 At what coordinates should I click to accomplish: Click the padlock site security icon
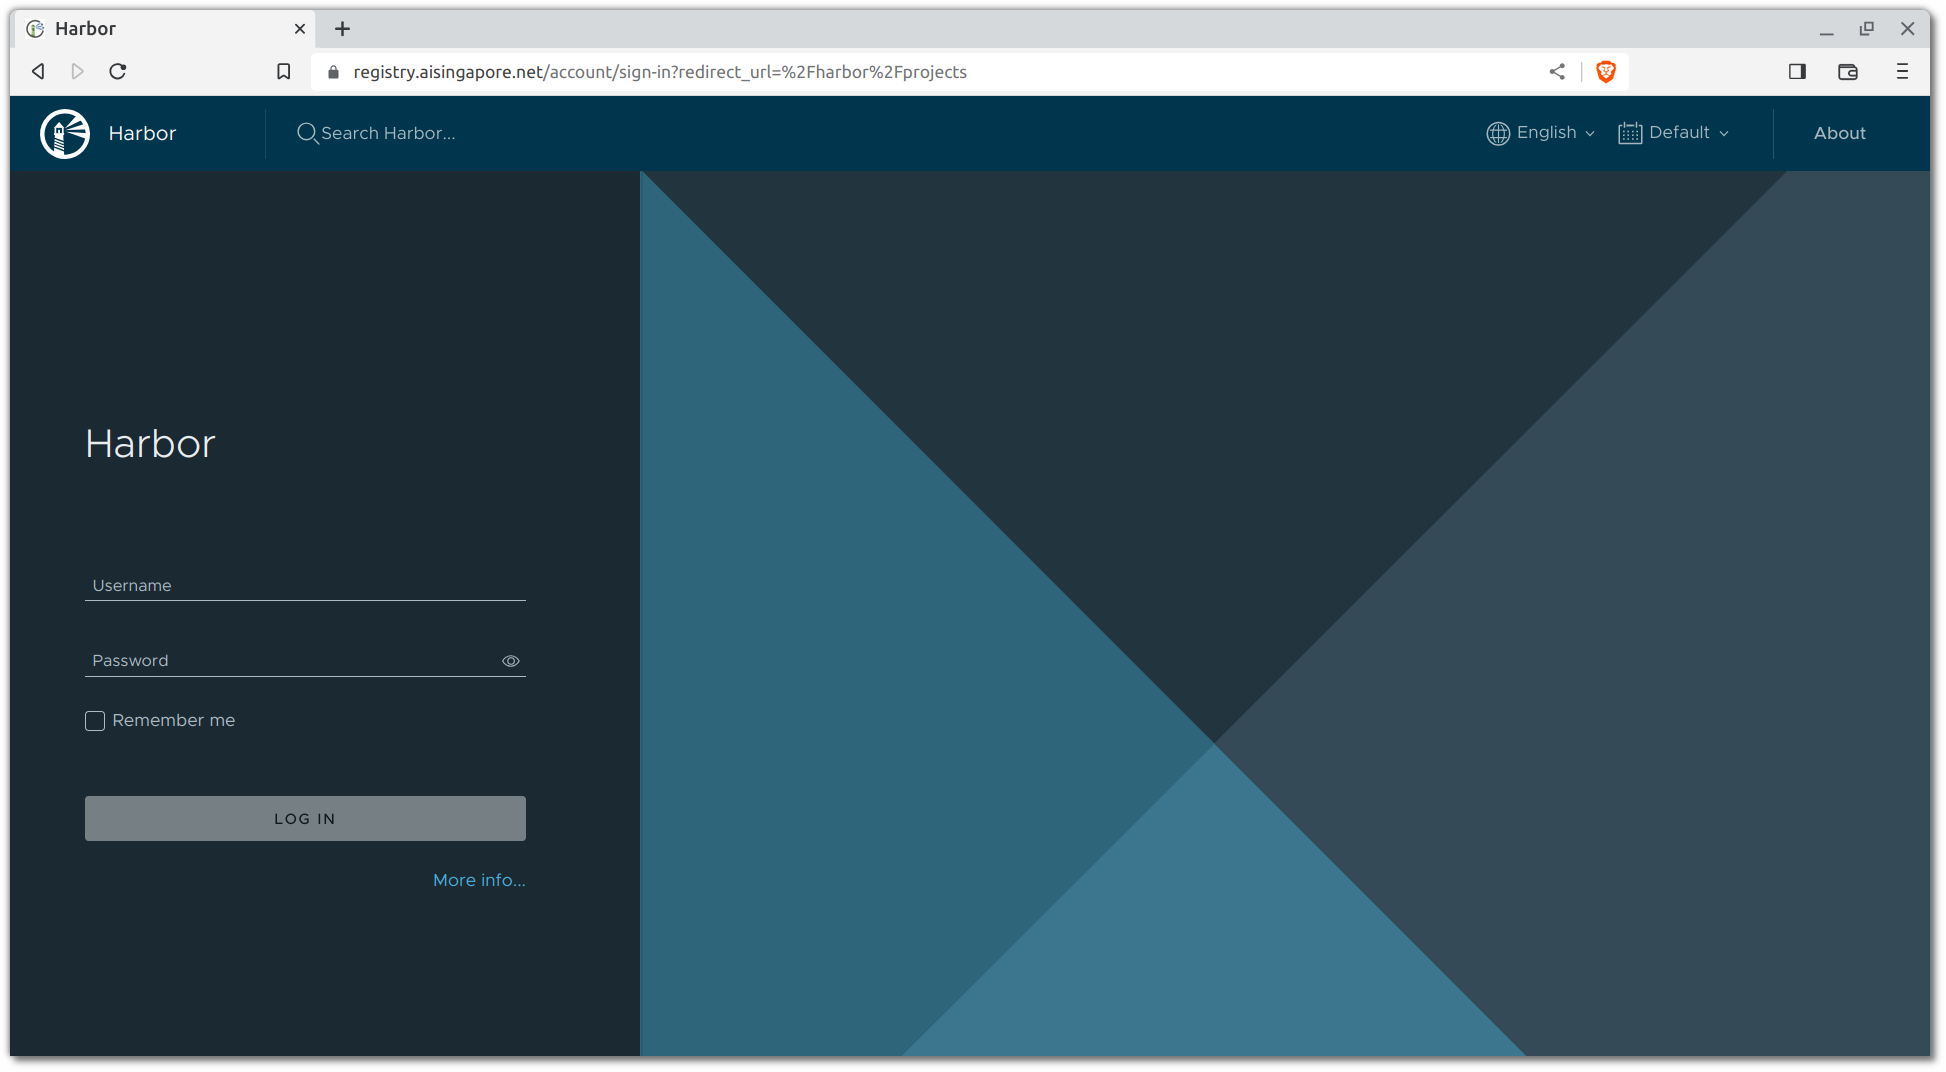333,72
